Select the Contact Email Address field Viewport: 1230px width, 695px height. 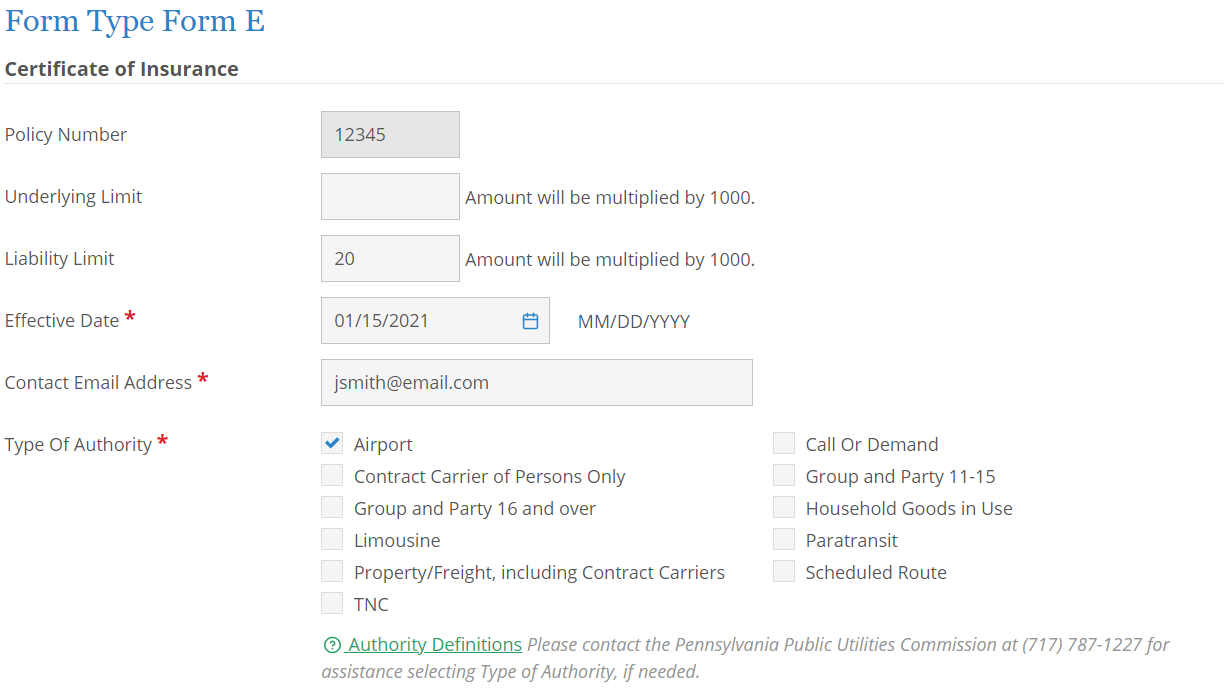(536, 382)
